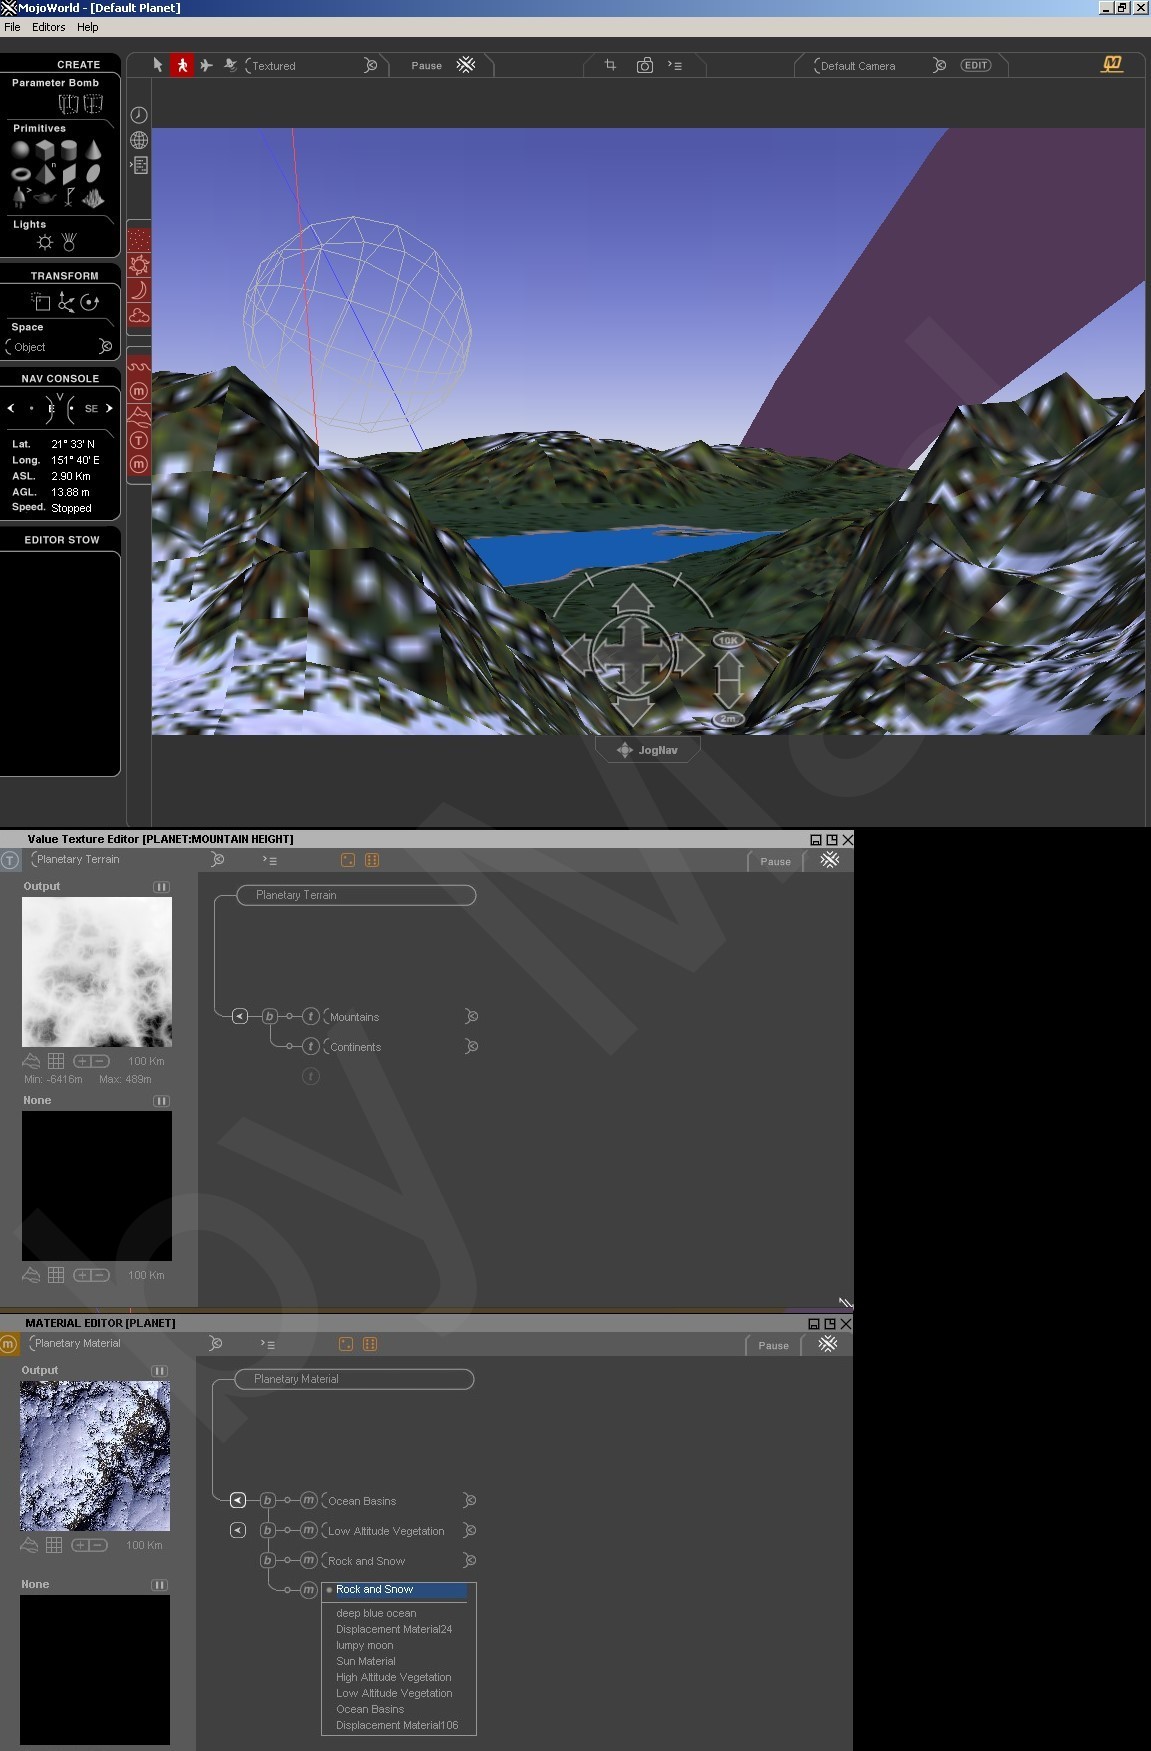Viewport: 1151px width, 1751px height.
Task: Open the Space Object dropdown
Action: (59, 347)
